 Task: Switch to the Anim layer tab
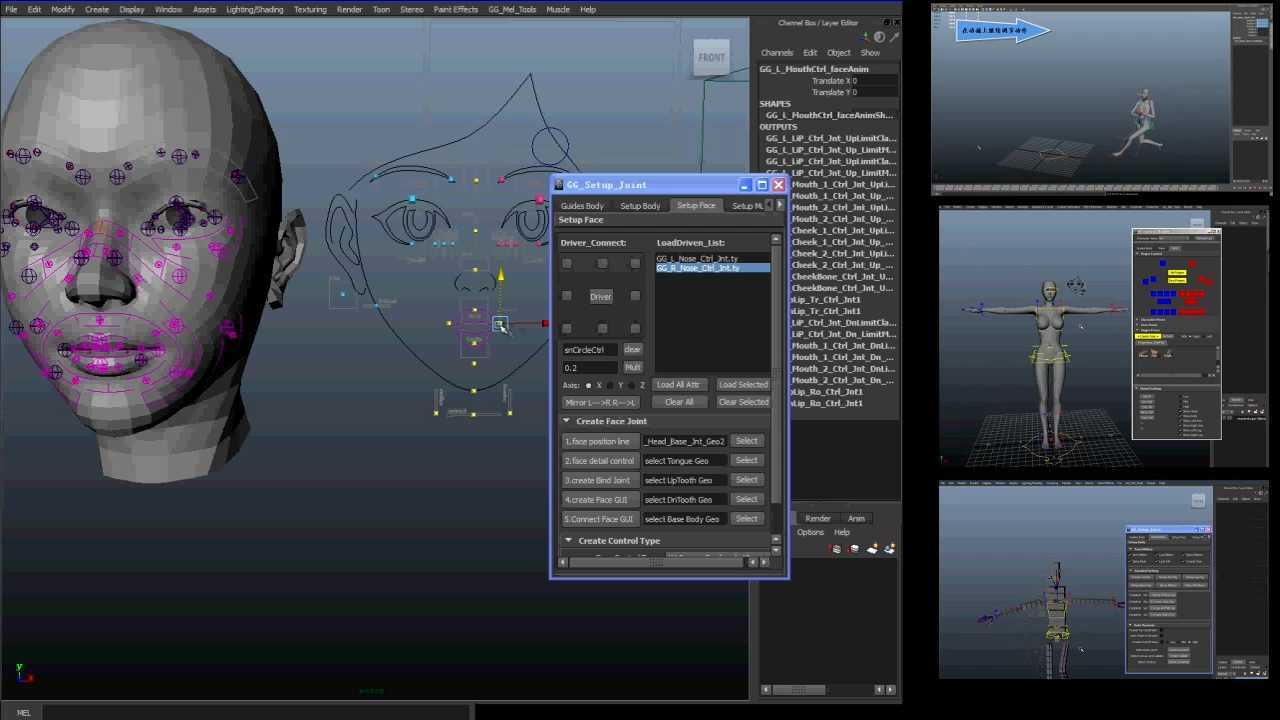pos(856,518)
